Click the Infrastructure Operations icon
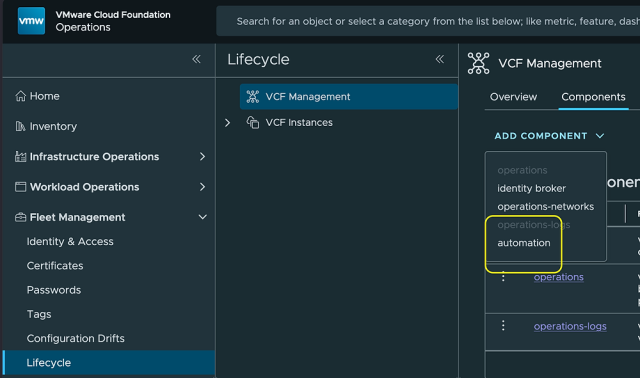Image resolution: width=640 pixels, height=378 pixels. click(20, 156)
